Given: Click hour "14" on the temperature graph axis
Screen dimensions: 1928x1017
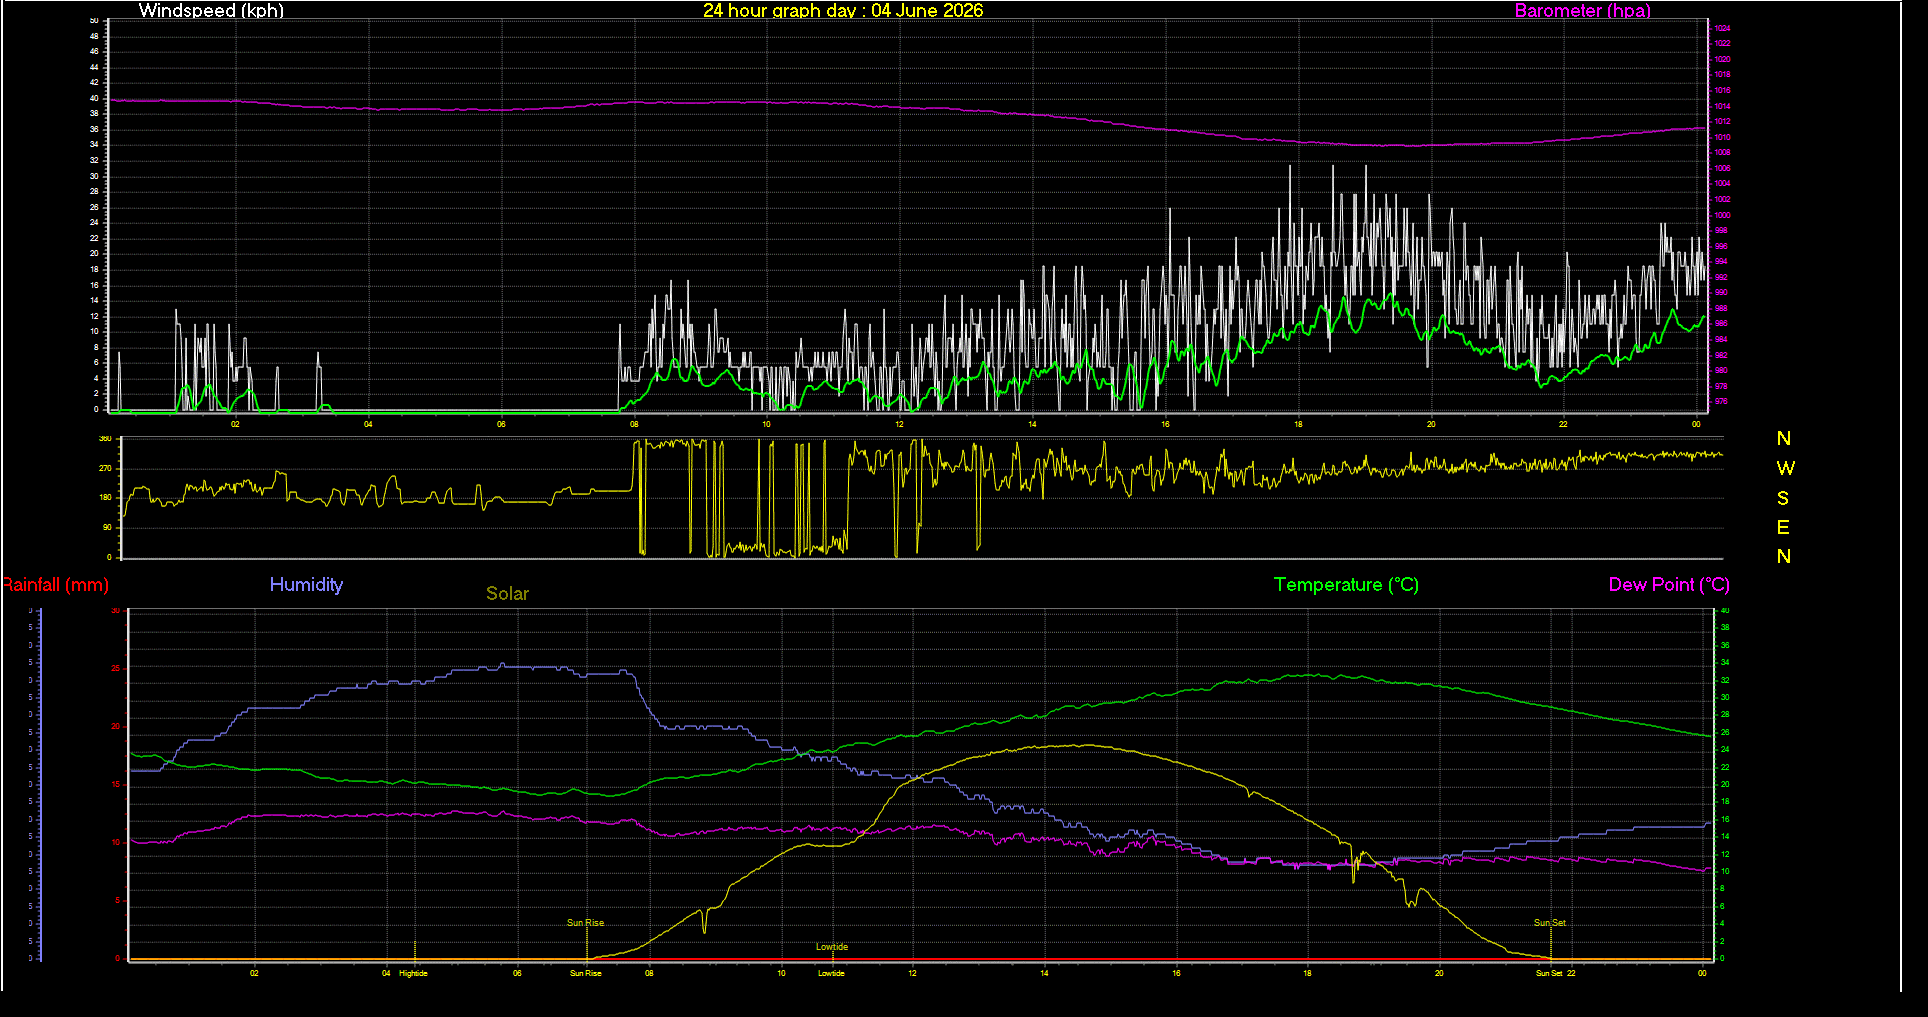Looking at the screenshot, I should click(x=1044, y=973).
